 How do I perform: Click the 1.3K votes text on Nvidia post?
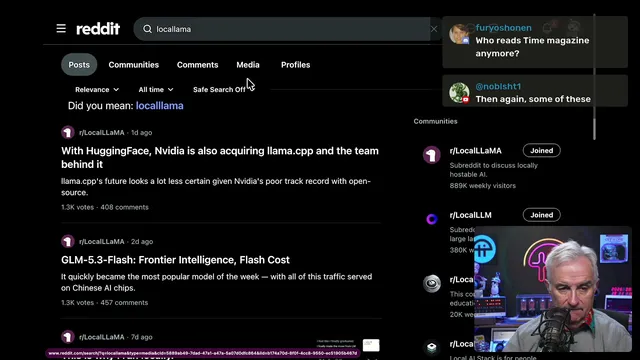77,207
